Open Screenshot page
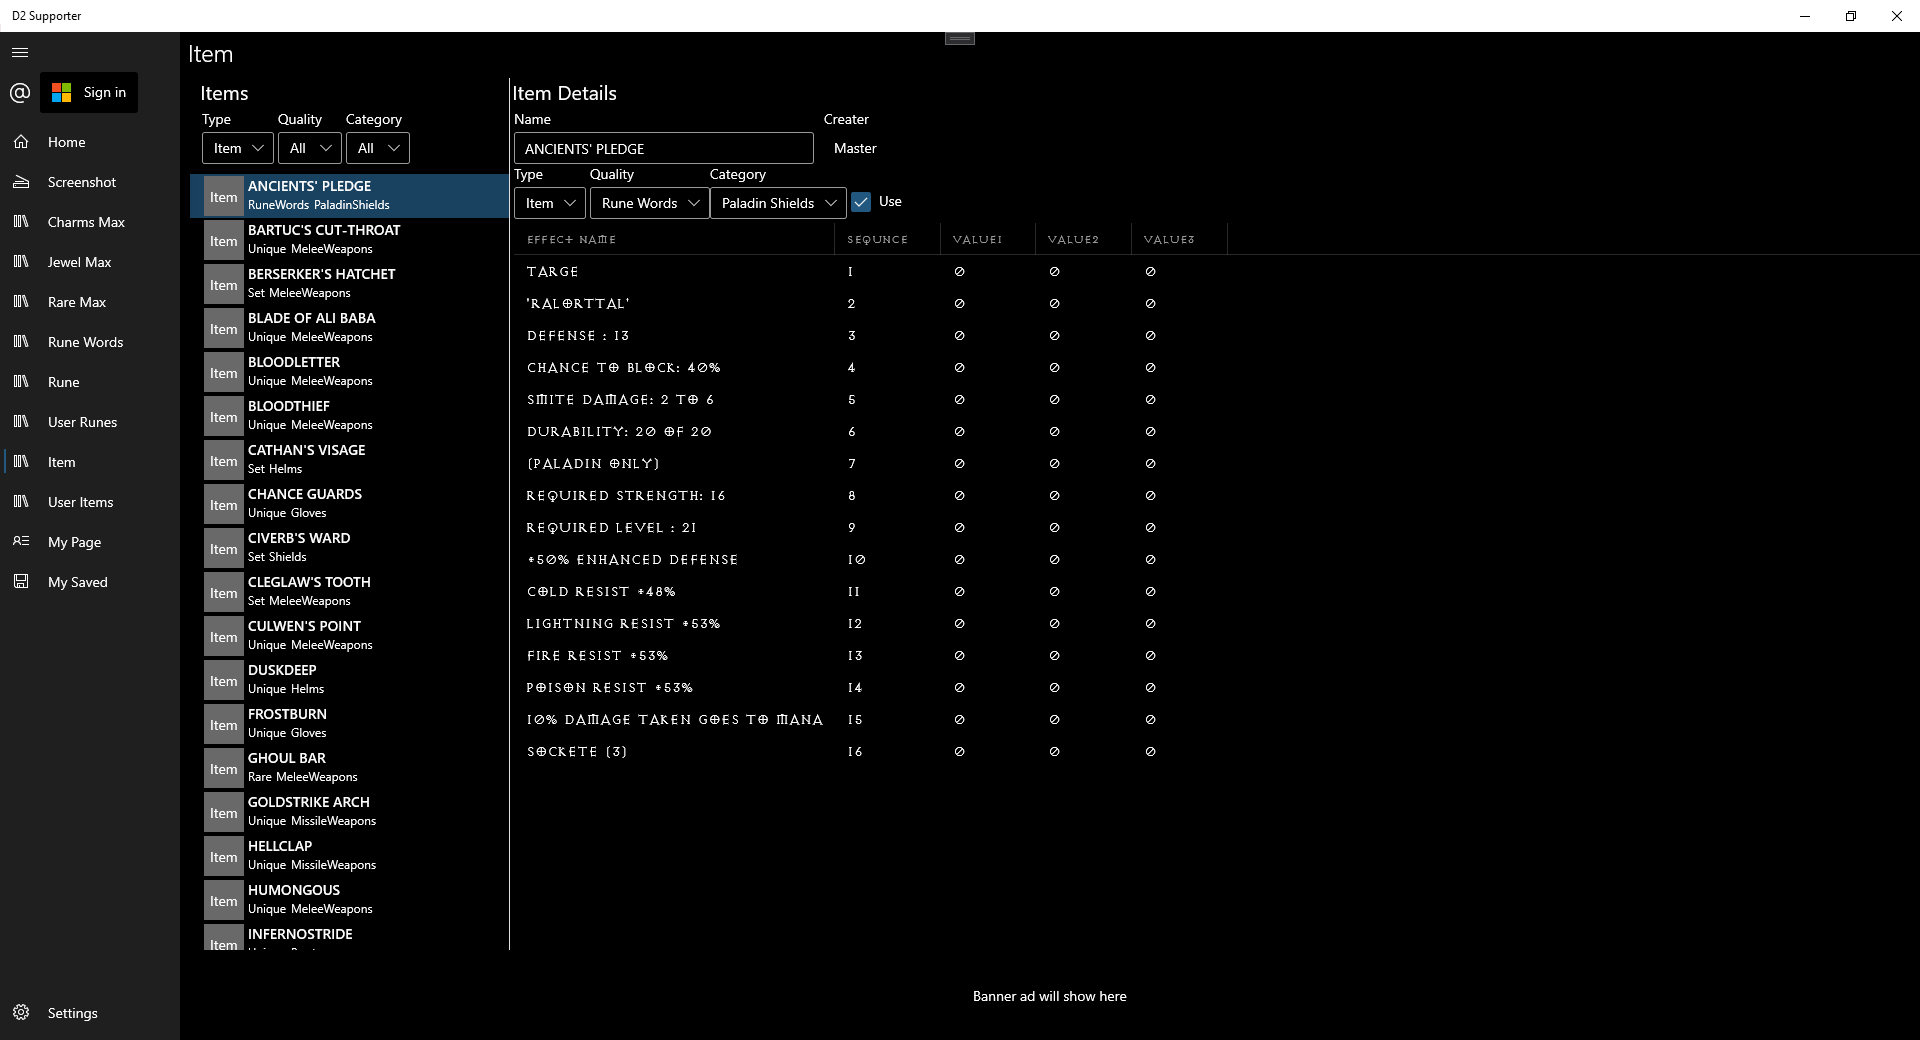 90,182
